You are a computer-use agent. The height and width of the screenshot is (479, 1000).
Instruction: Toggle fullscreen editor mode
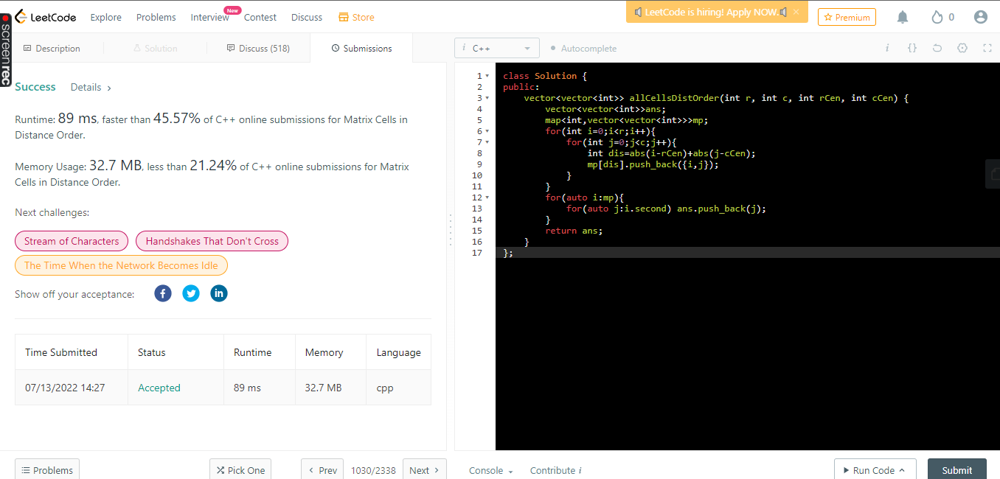click(x=987, y=48)
